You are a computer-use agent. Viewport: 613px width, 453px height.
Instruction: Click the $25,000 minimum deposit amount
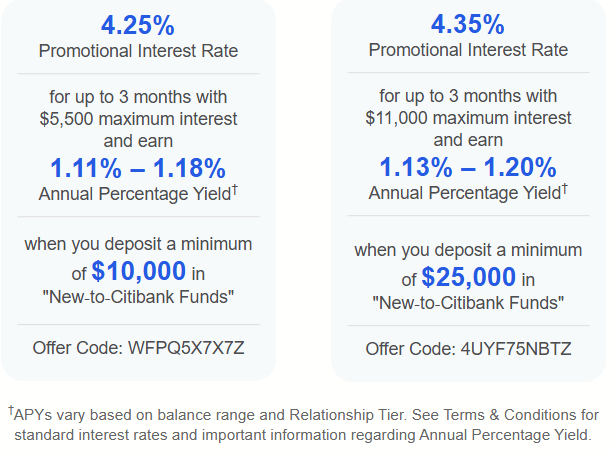point(468,277)
